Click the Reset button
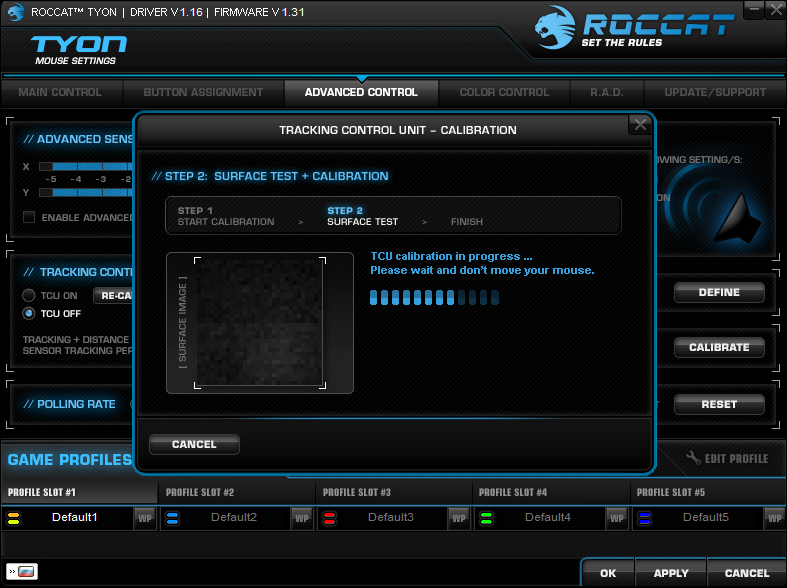 [719, 404]
